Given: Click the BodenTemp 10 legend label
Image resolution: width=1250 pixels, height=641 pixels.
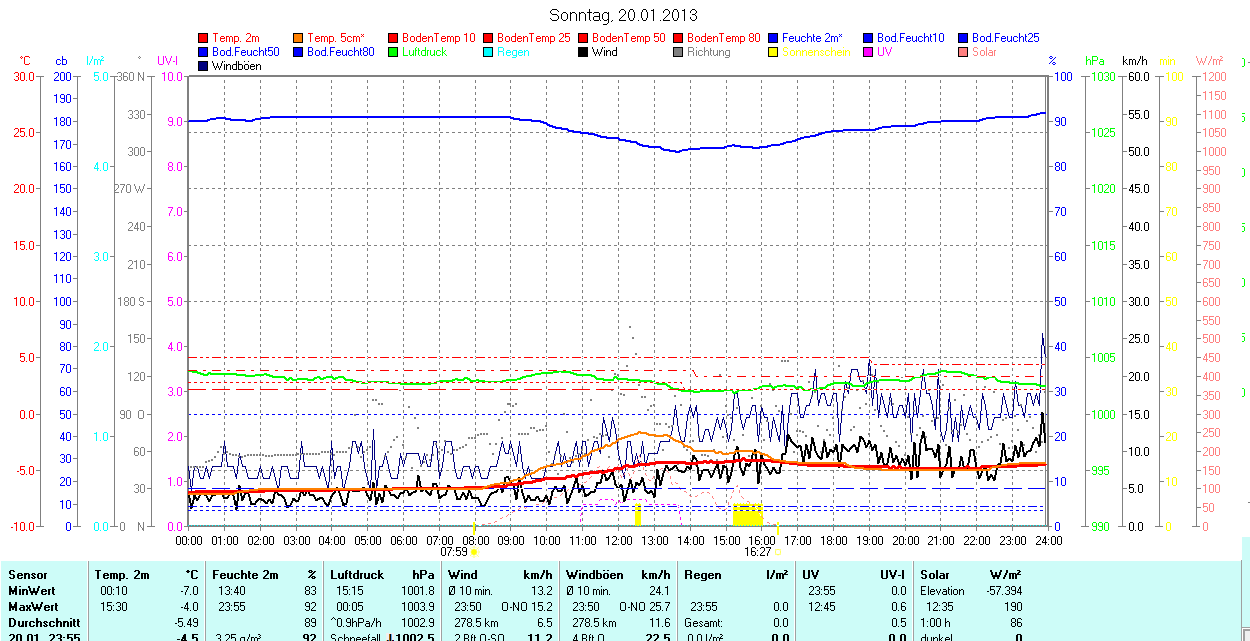Looking at the screenshot, I should tap(438, 38).
